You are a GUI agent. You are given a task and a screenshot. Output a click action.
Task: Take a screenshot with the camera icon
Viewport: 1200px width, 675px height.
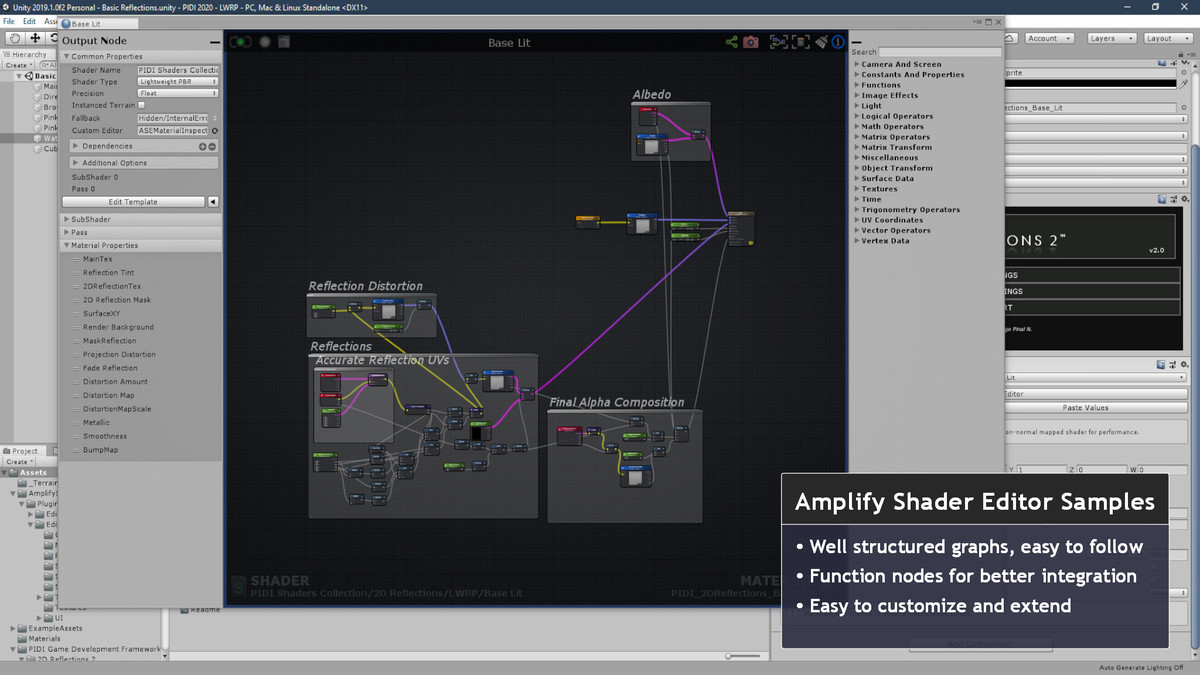point(751,42)
